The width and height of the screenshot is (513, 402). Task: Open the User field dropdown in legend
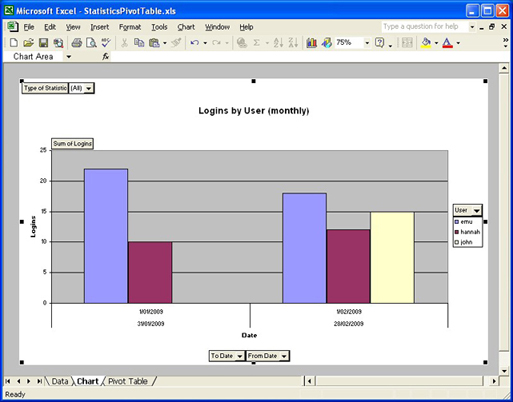(x=477, y=211)
